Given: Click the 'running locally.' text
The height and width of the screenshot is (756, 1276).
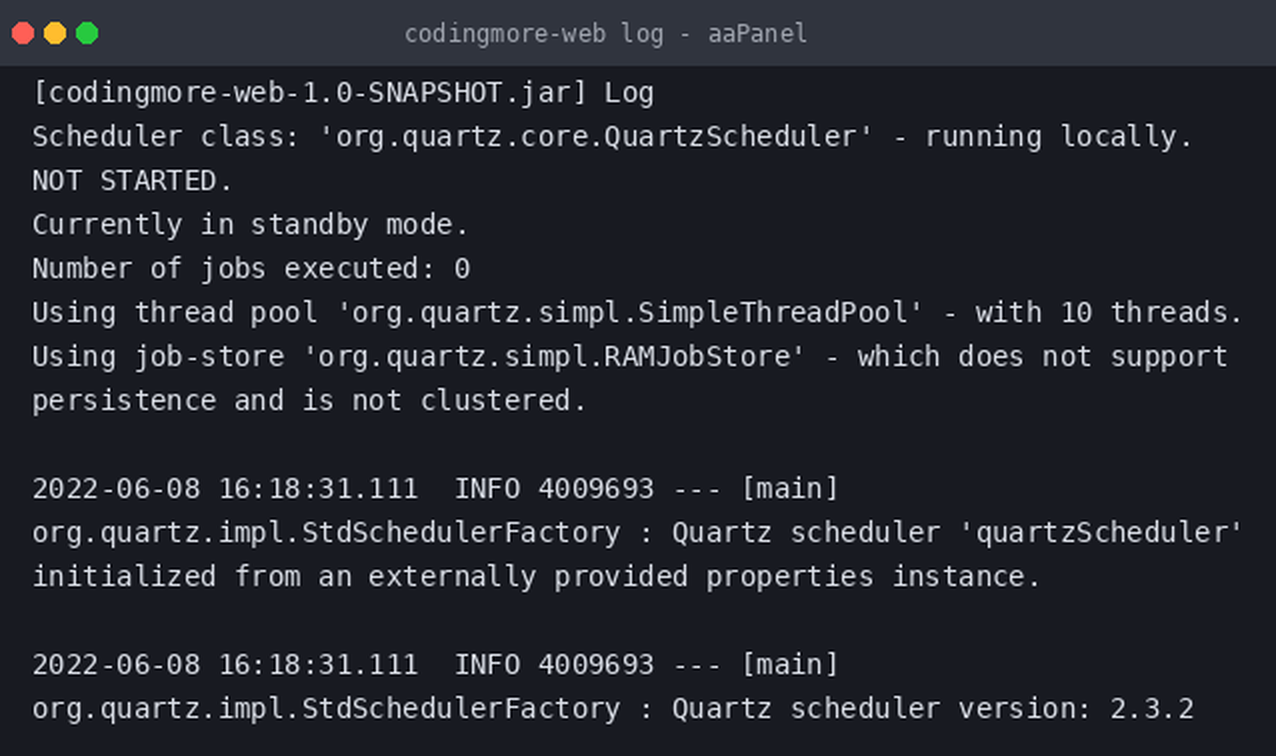Looking at the screenshot, I should point(1059,137).
